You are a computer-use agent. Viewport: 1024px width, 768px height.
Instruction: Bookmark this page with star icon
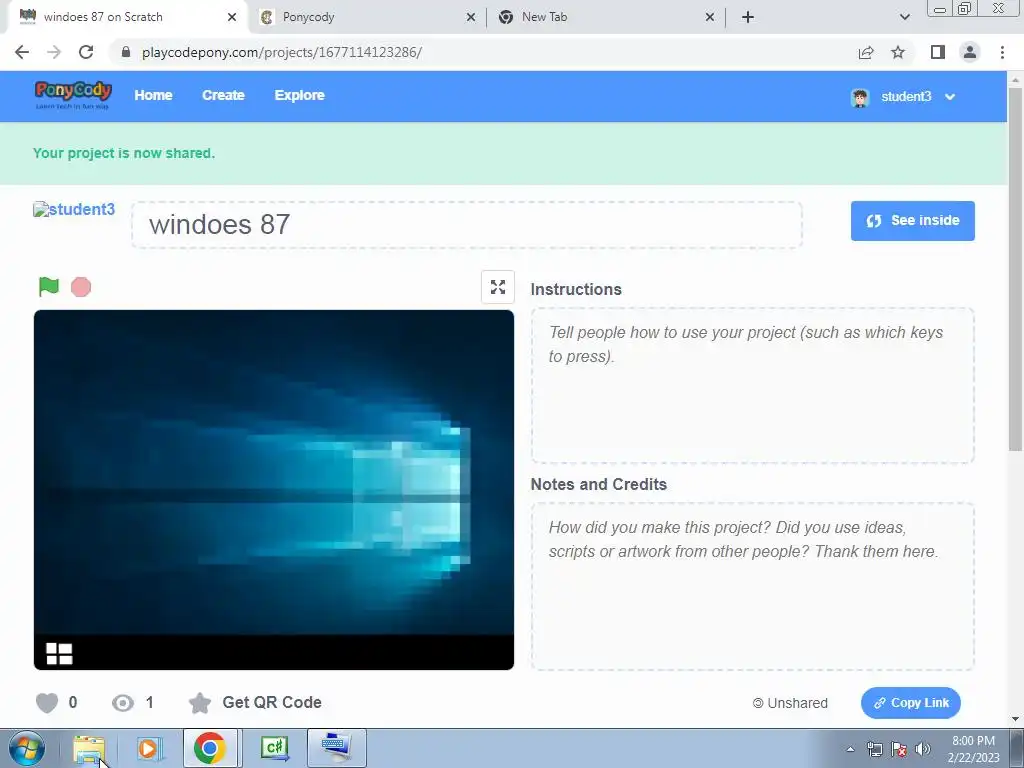(x=898, y=52)
